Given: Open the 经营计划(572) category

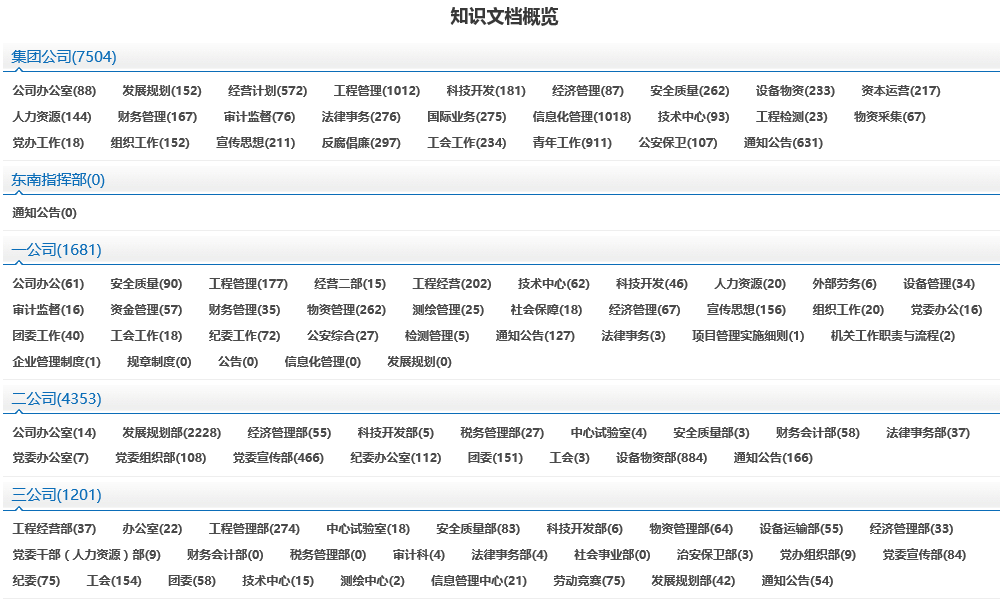Looking at the screenshot, I should point(267,91).
